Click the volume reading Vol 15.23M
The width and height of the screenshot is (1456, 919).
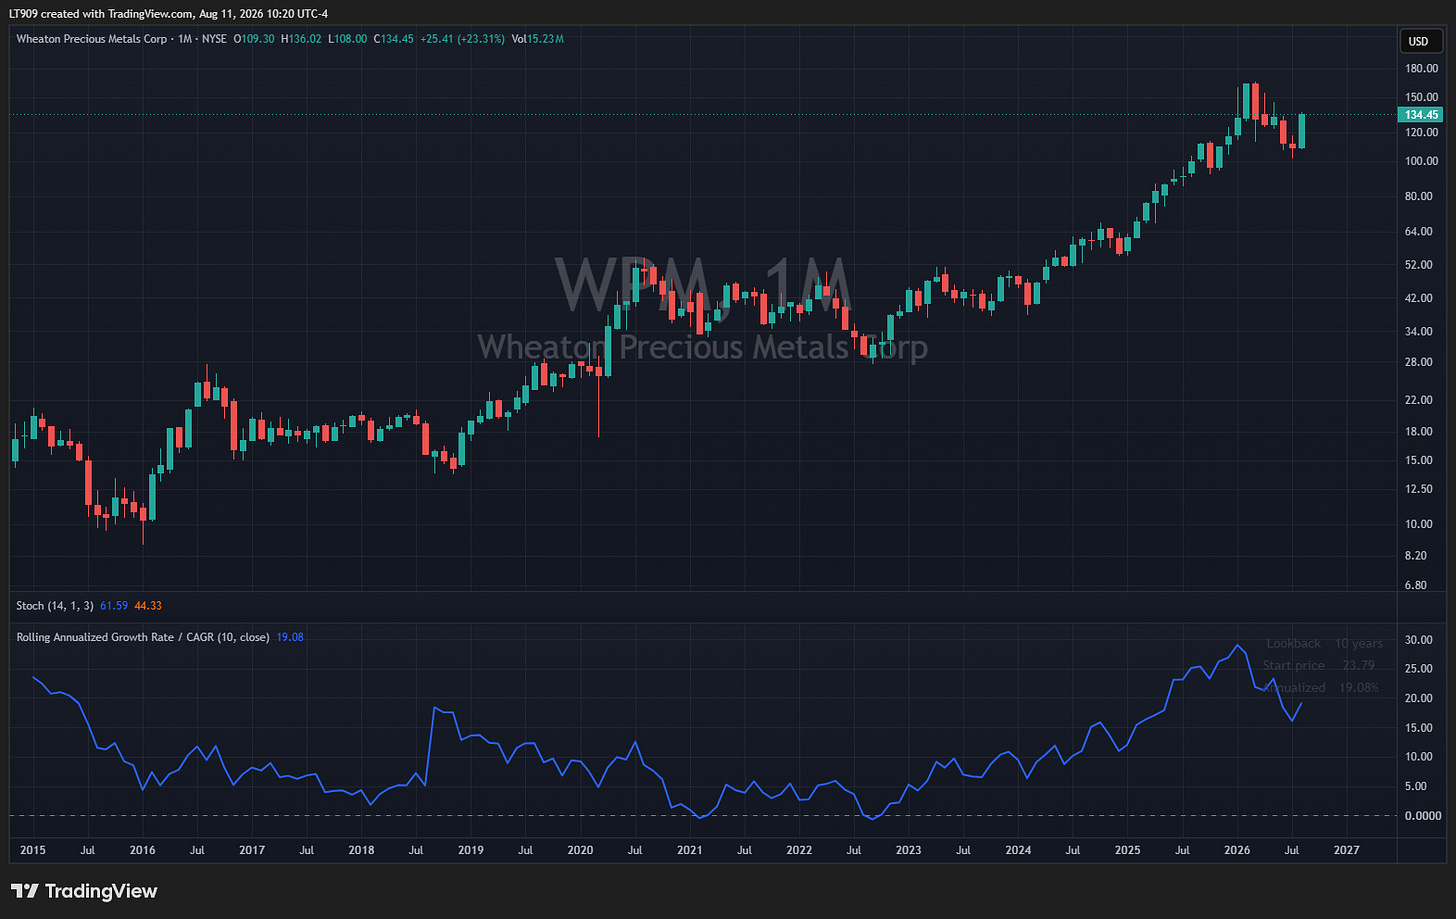coord(537,39)
